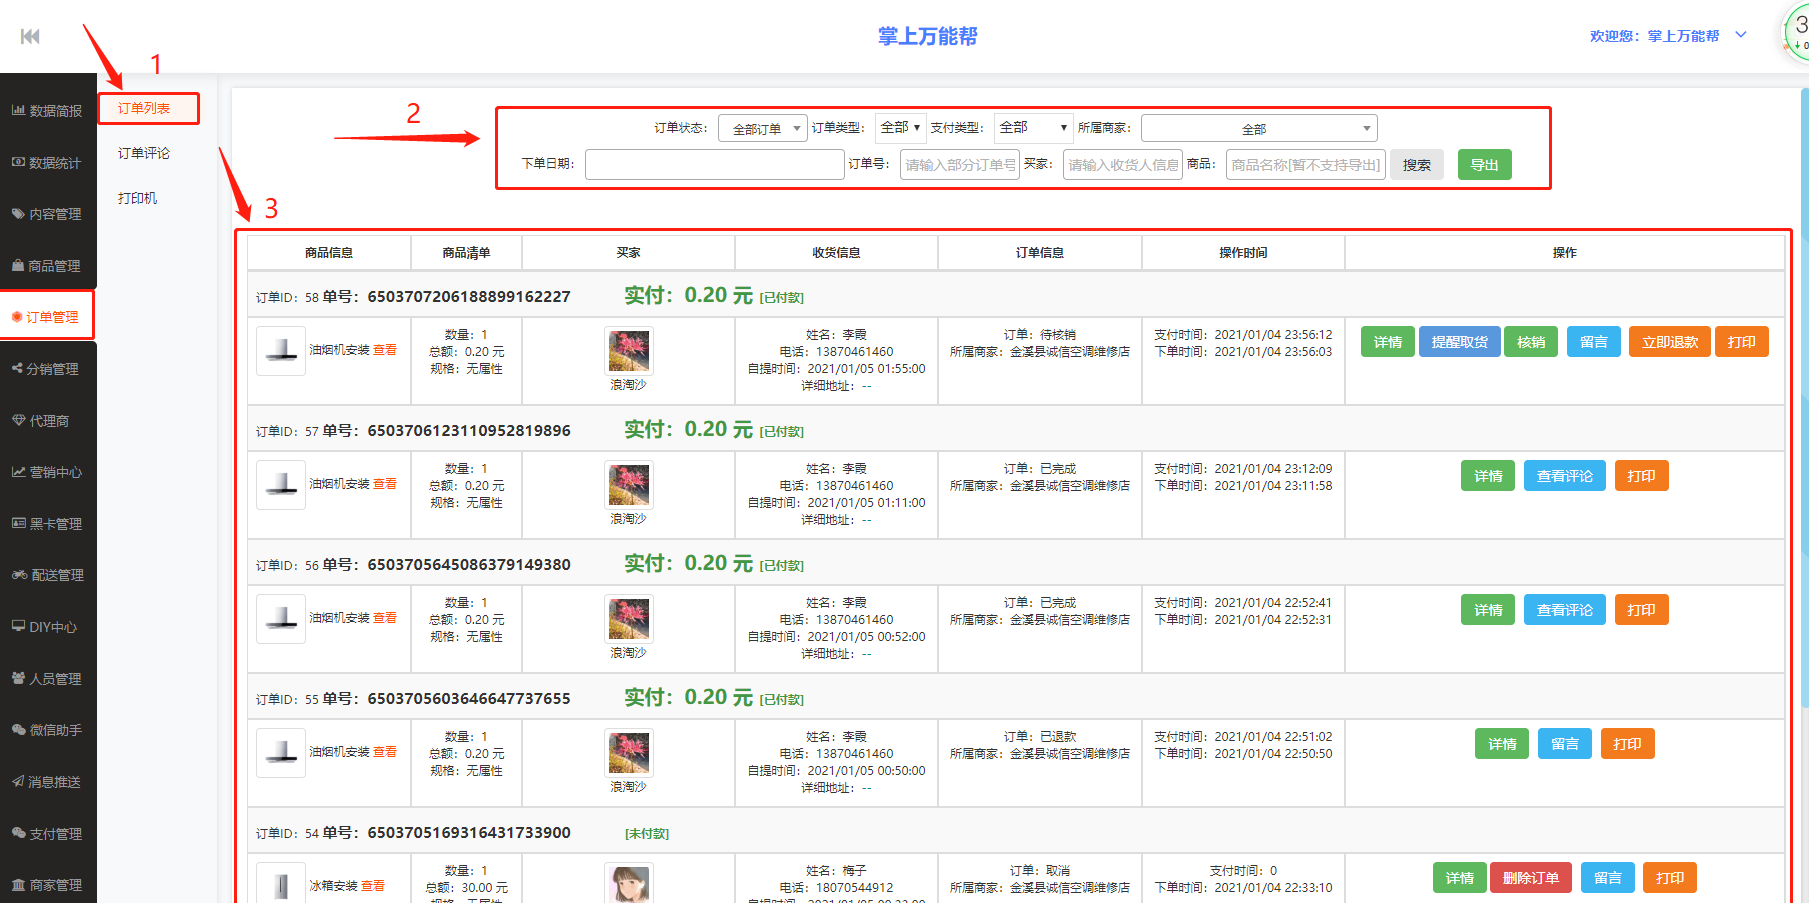Click the 查看 link in order 58
The width and height of the screenshot is (1809, 903).
385,350
